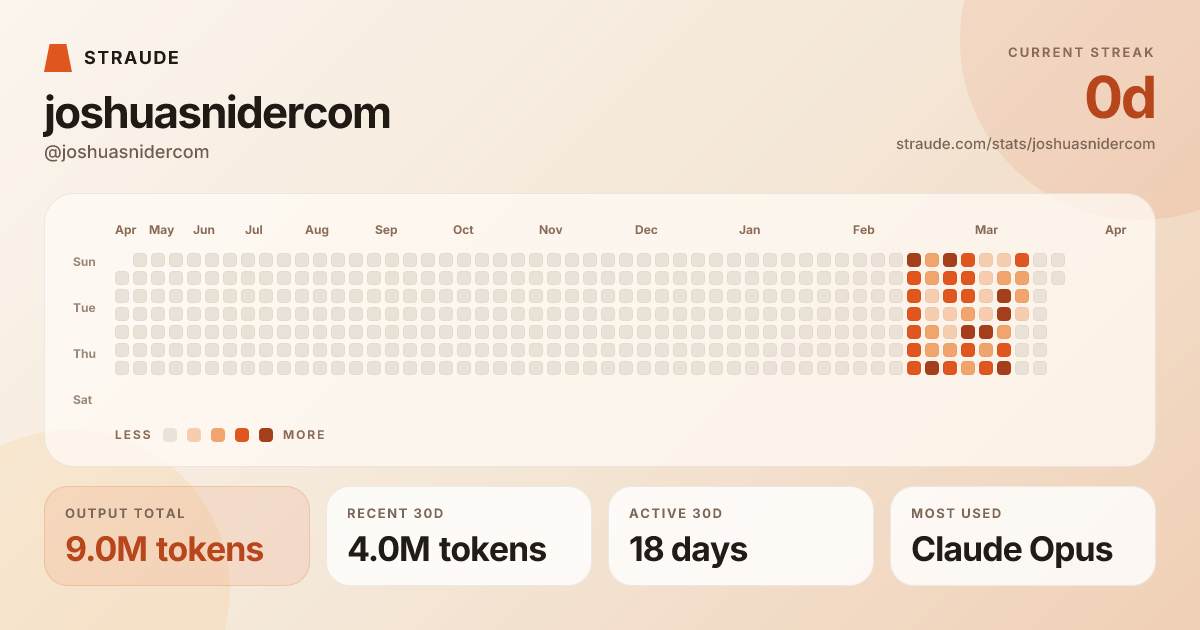Select the Oct month label

point(463,230)
